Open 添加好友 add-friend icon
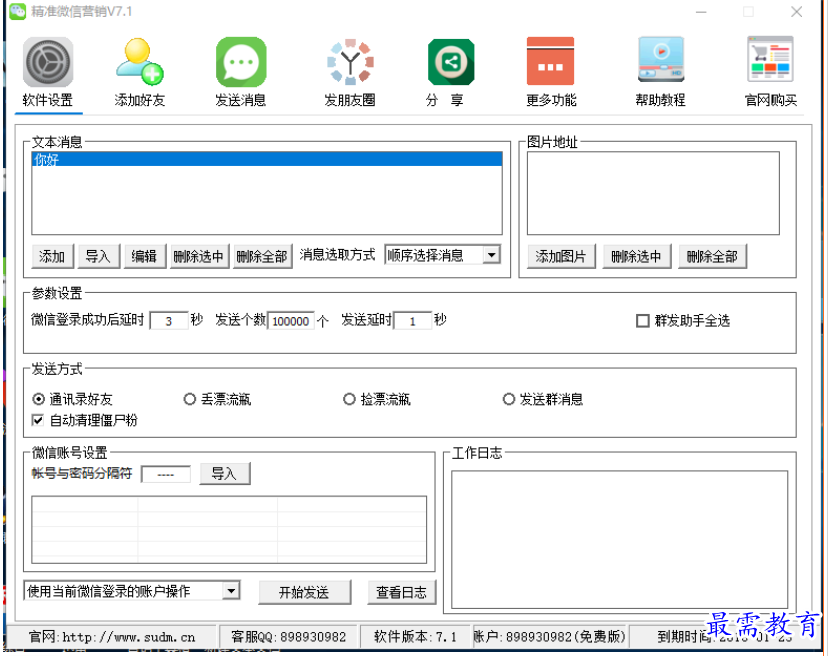 (139, 62)
